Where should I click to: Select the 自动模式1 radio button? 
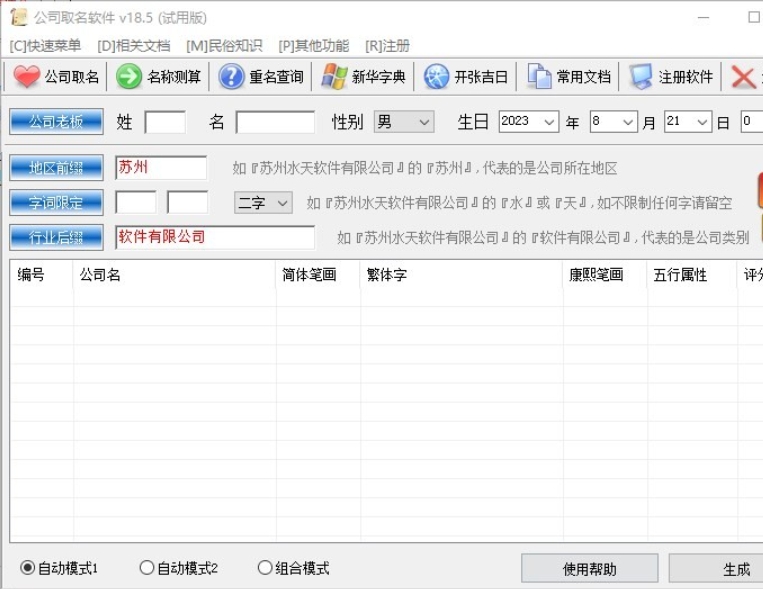pos(28,568)
